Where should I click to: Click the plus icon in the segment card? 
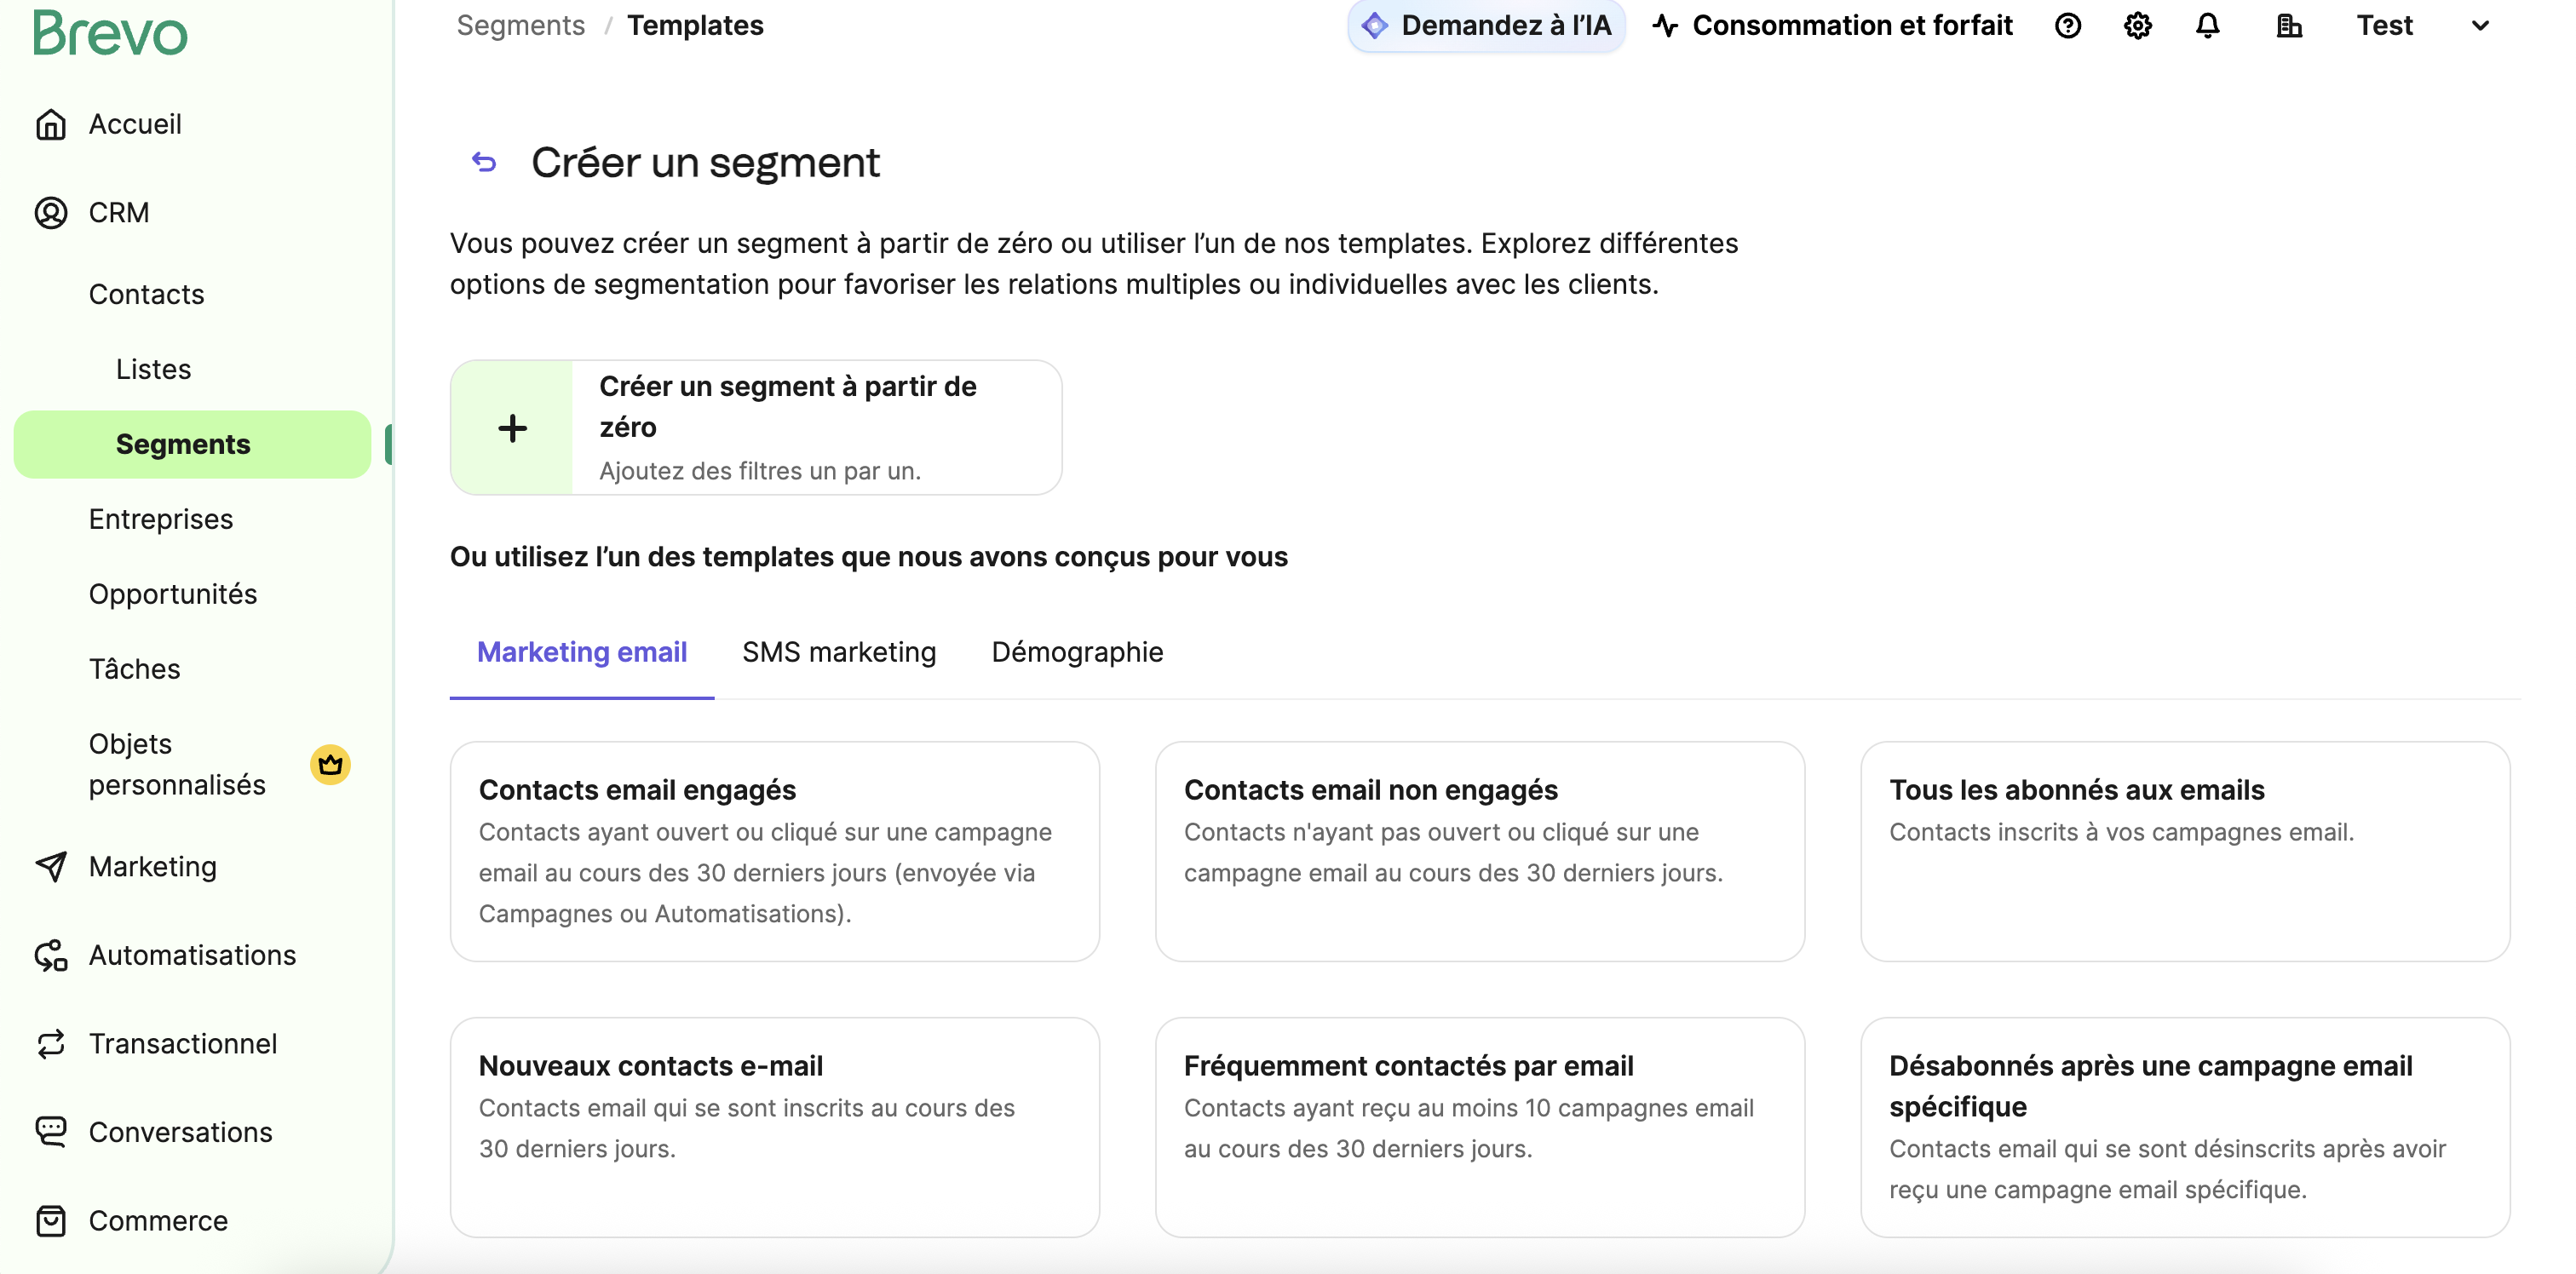512,427
